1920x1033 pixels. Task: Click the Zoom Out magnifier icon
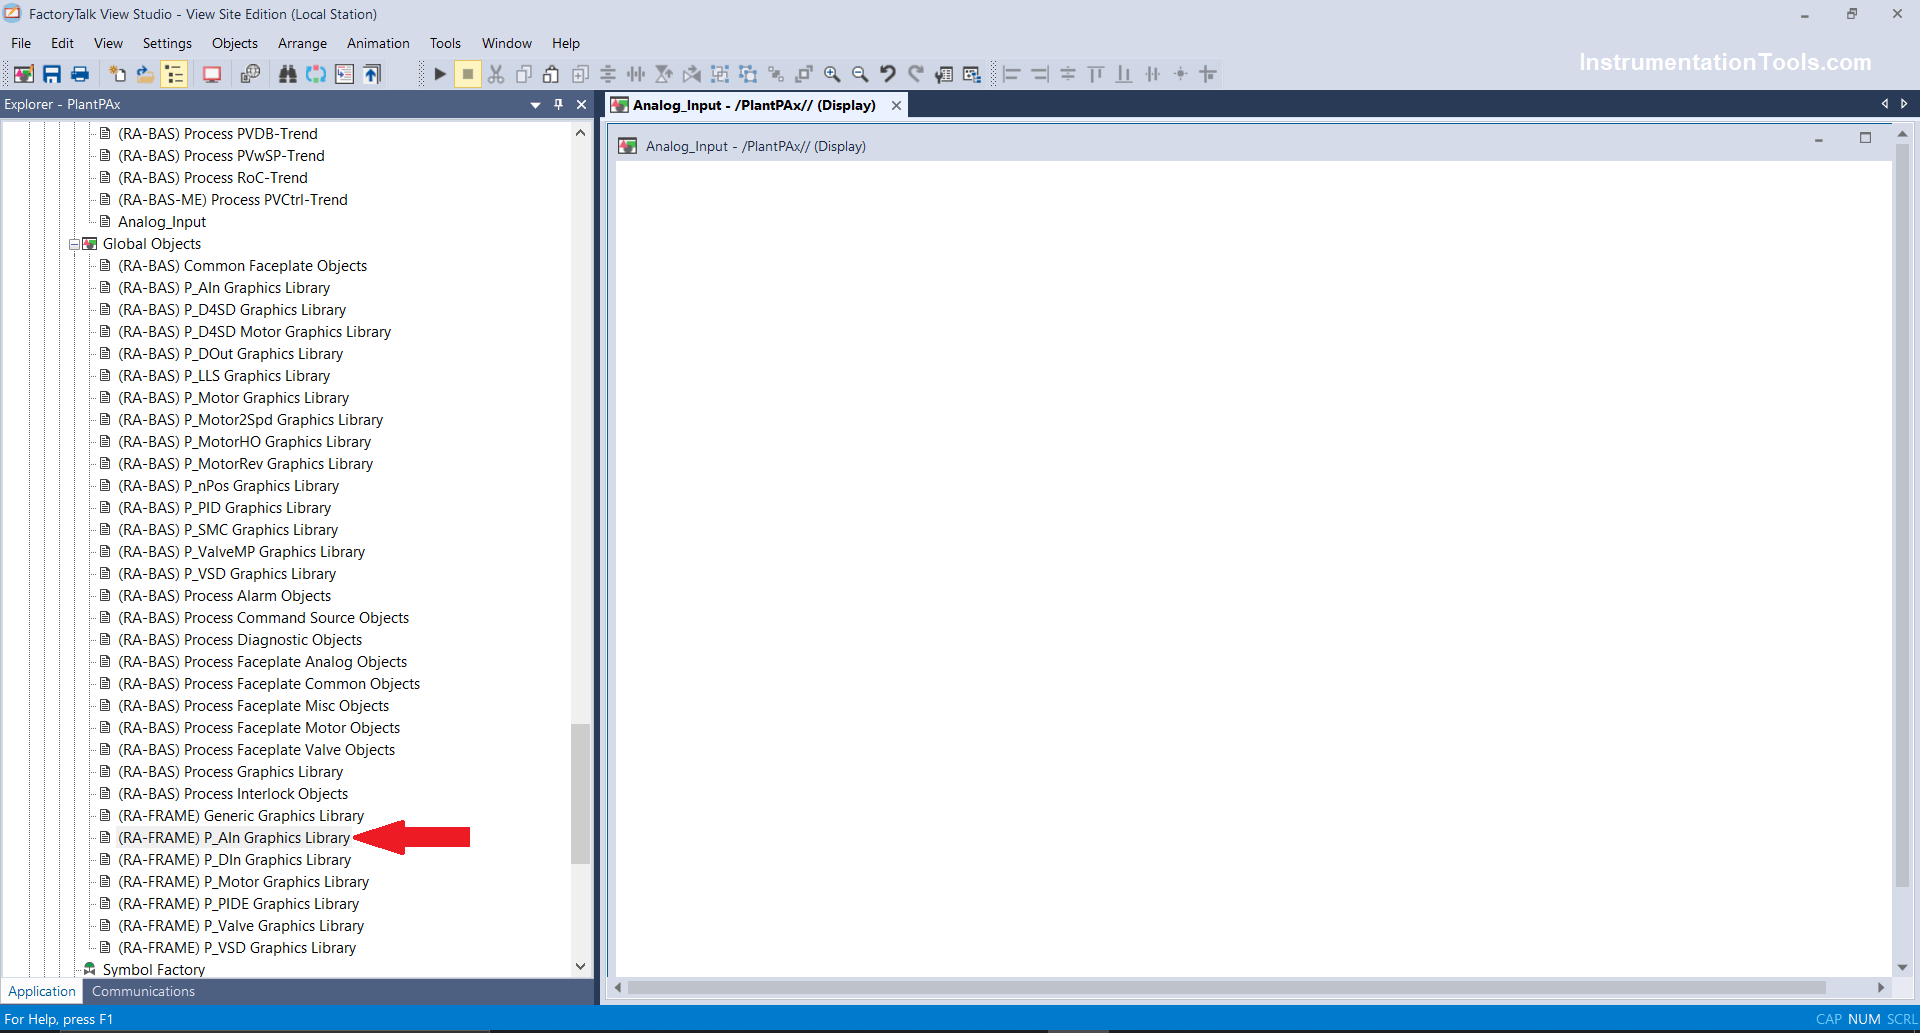point(860,74)
